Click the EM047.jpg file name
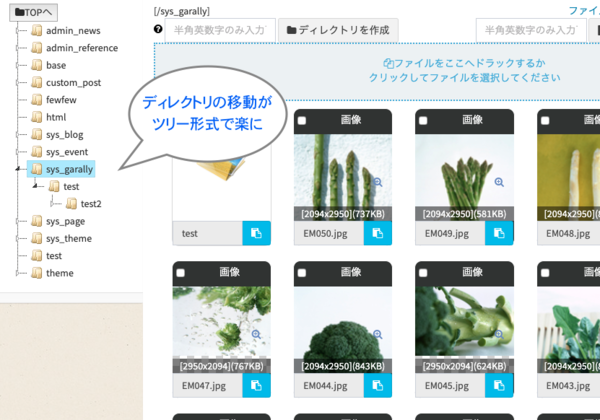 [204, 386]
